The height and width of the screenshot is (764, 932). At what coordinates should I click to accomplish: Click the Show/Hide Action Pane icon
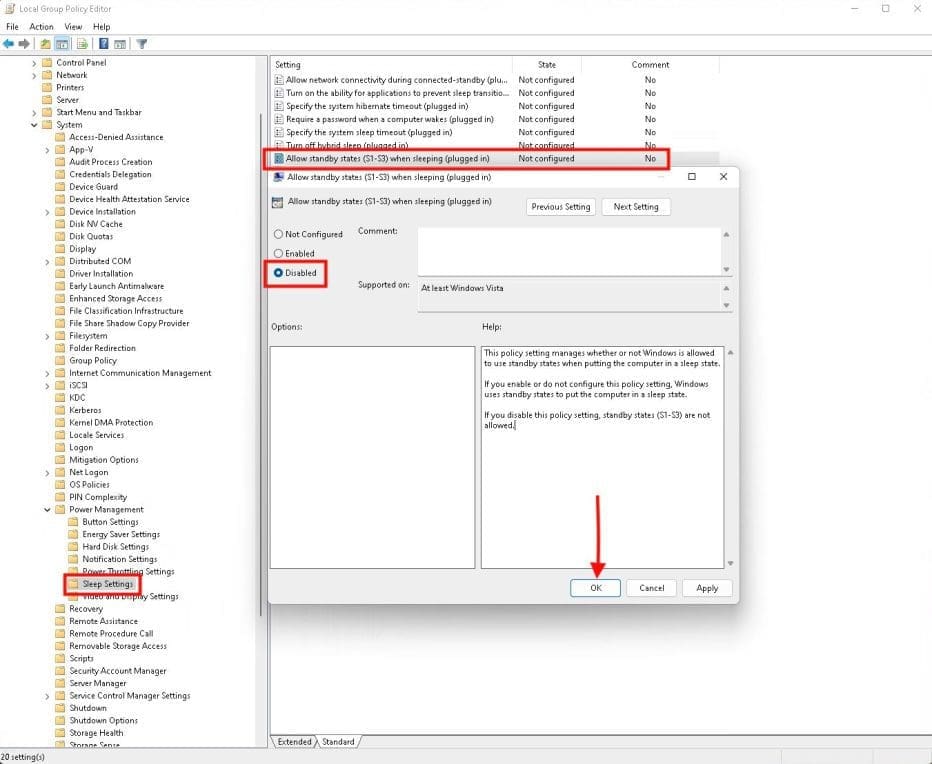(x=120, y=44)
